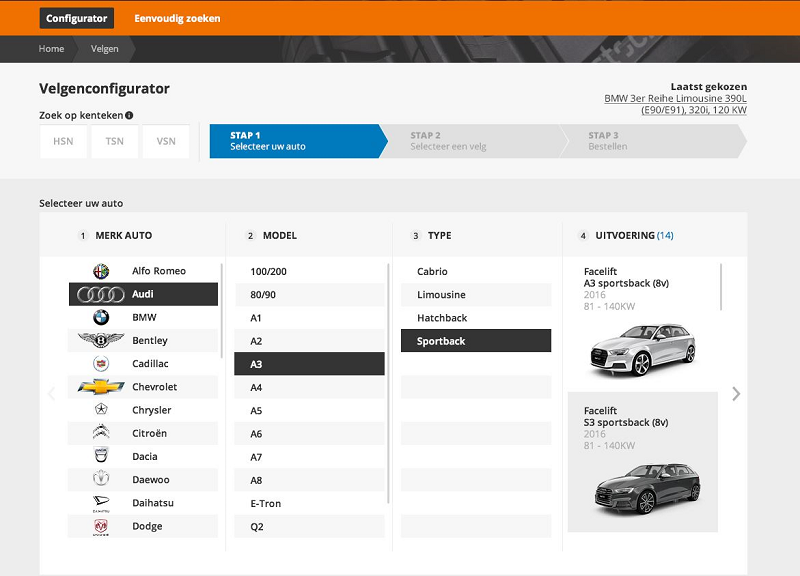The height and width of the screenshot is (576, 800).
Task: Click the Daihatsu logo icon
Action: tap(101, 503)
